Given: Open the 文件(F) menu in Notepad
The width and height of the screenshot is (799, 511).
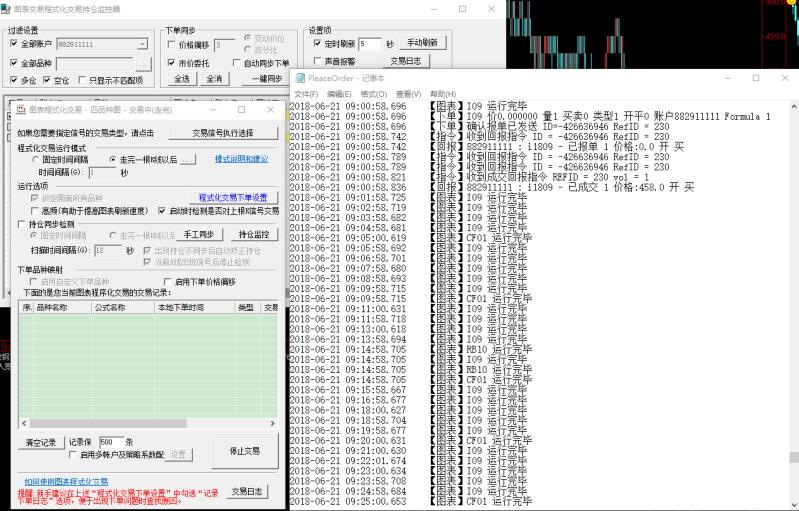Looking at the screenshot, I should 305,93.
